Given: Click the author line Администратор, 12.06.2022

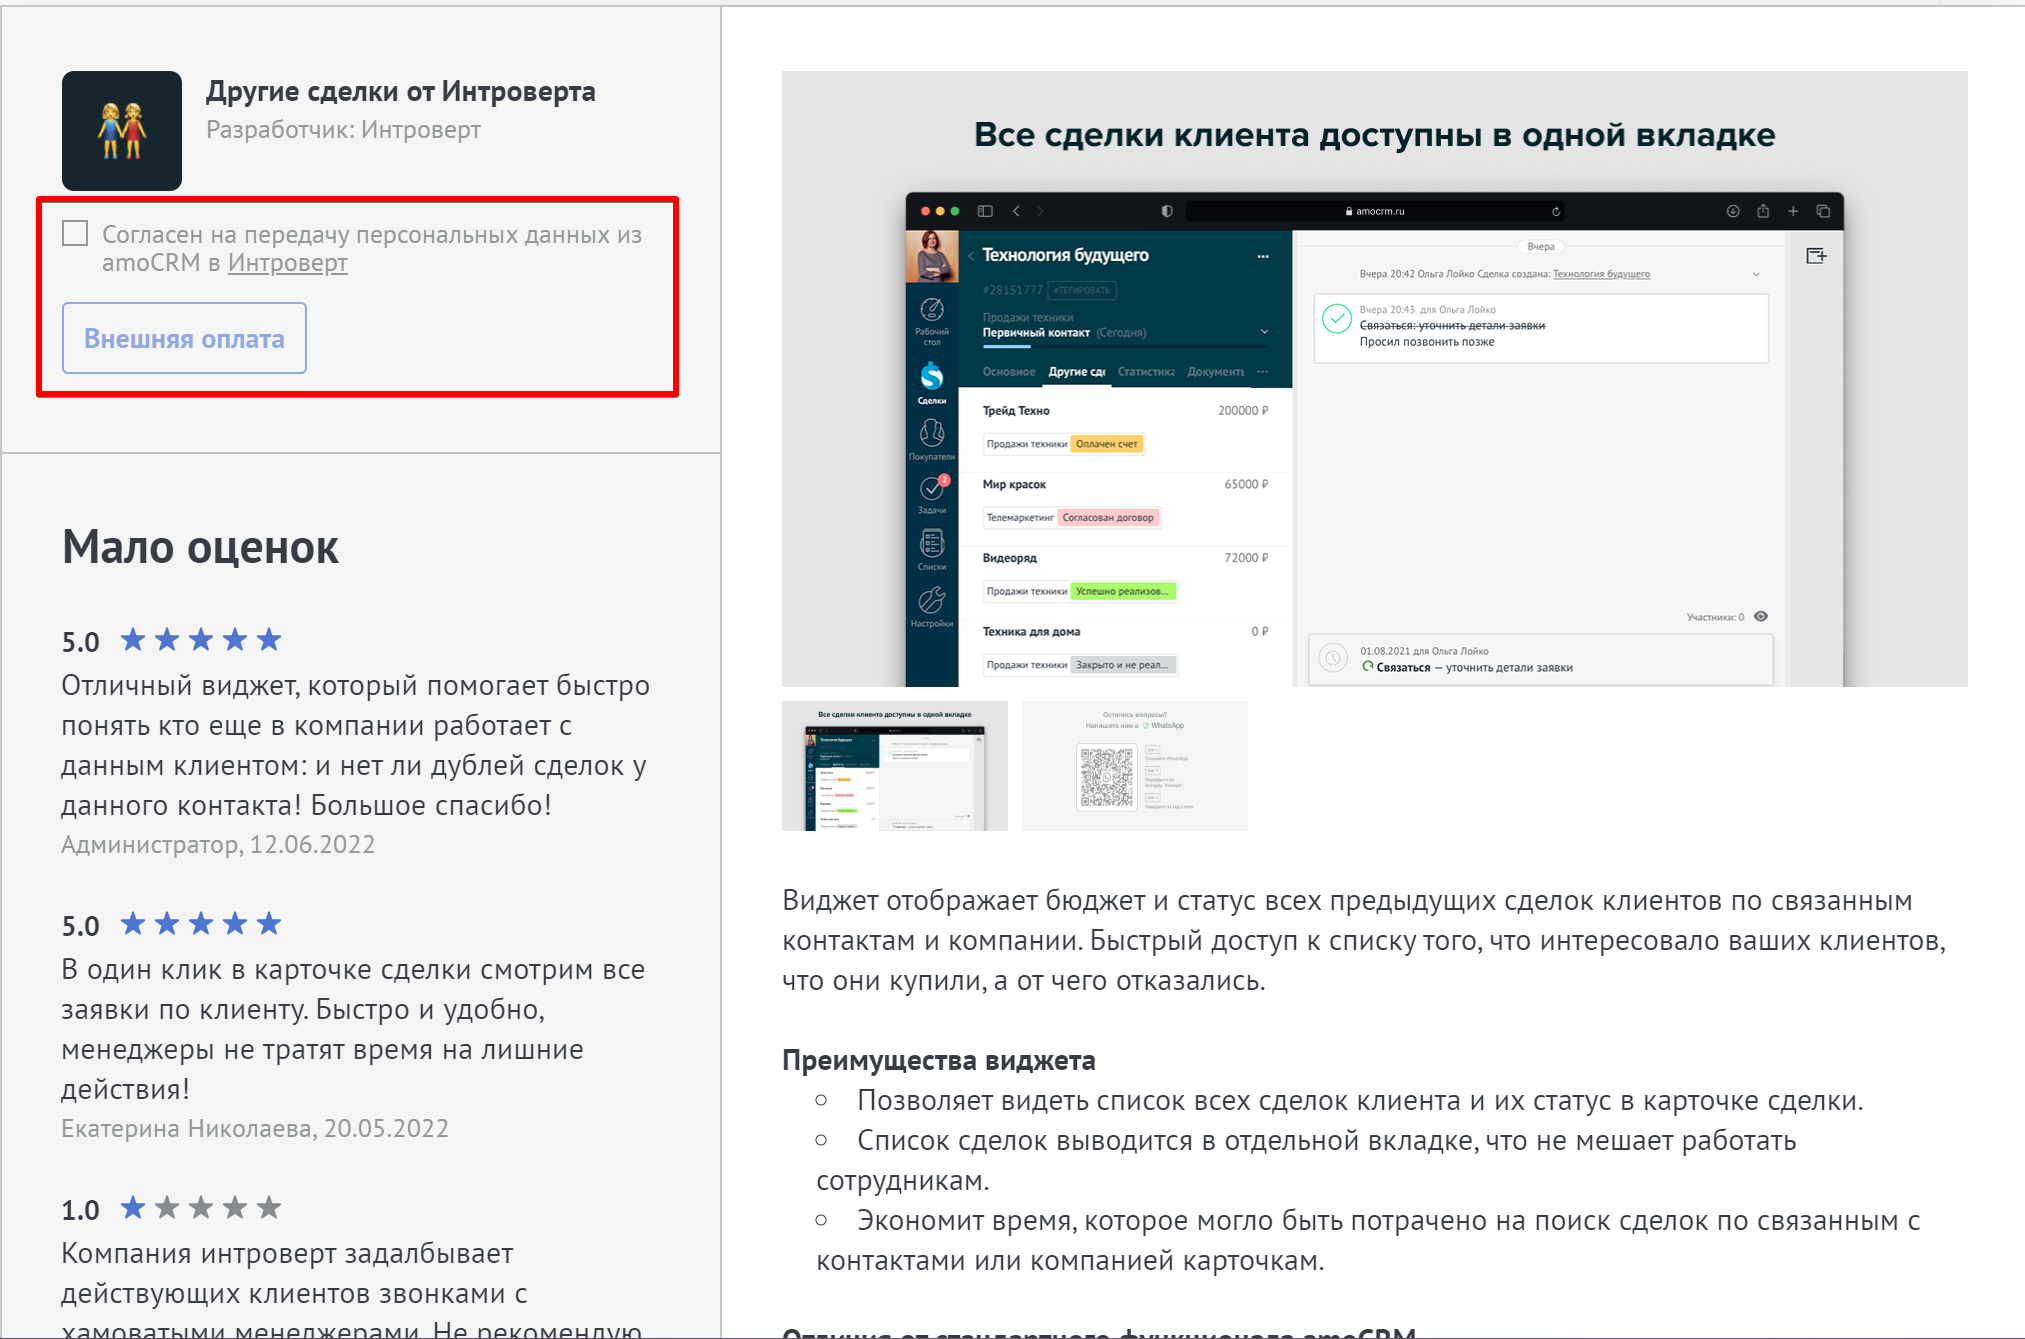Looking at the screenshot, I should point(218,845).
